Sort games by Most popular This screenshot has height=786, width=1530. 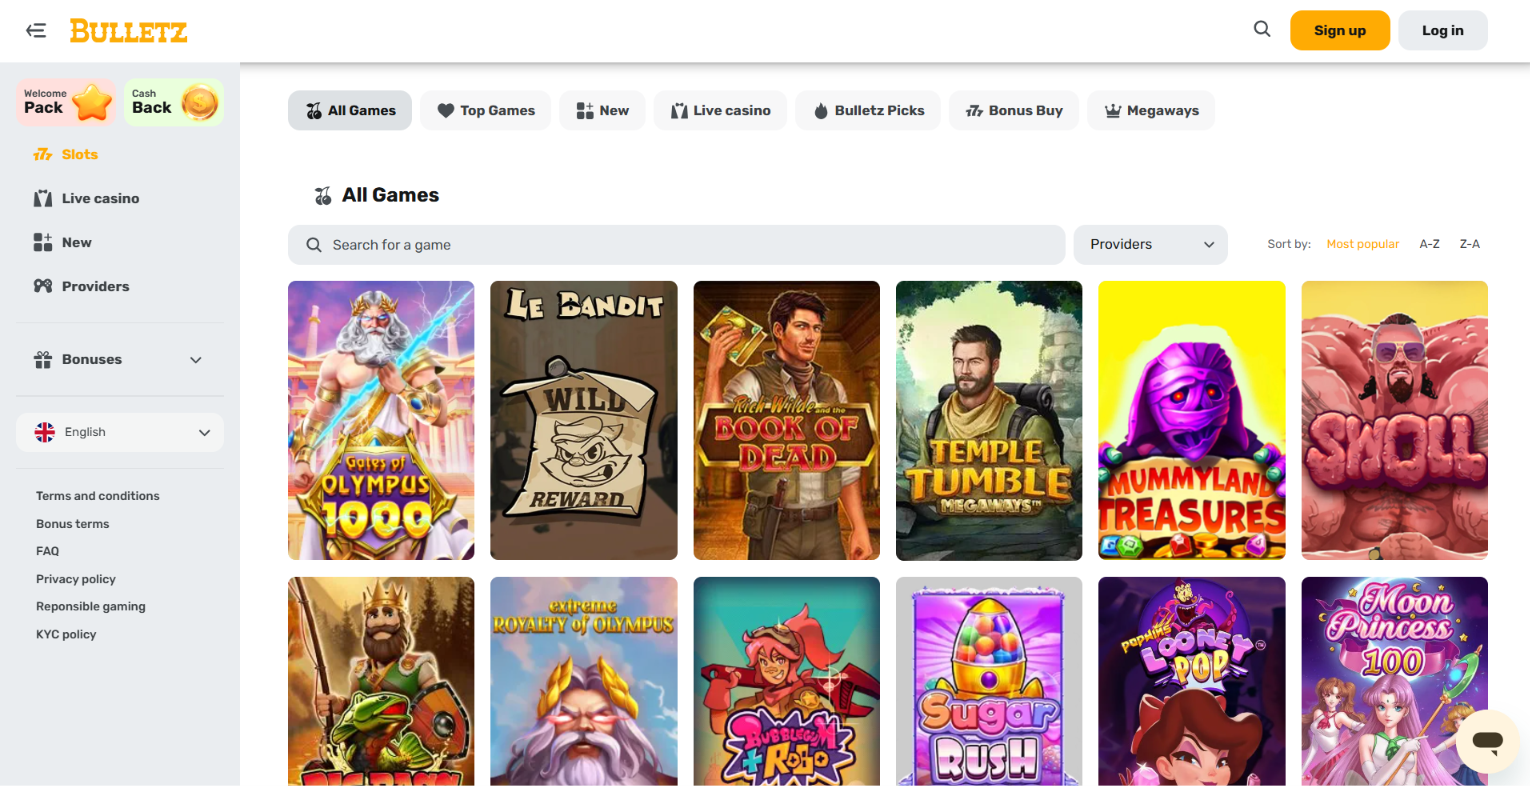[1363, 244]
